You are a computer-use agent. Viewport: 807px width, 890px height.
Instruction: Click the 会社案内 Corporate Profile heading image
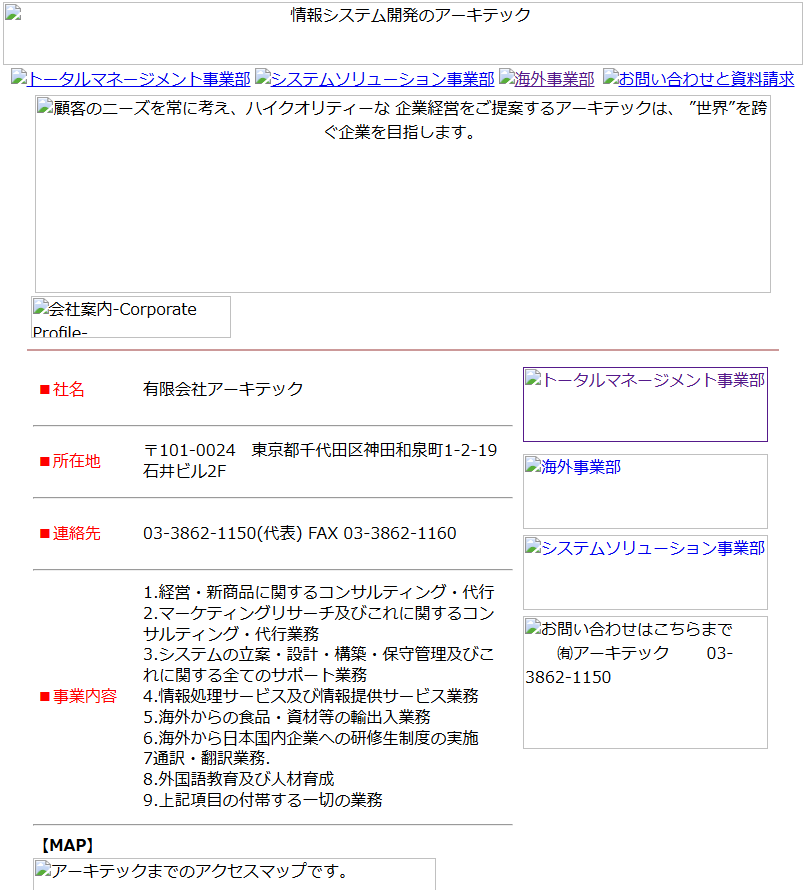[131, 317]
